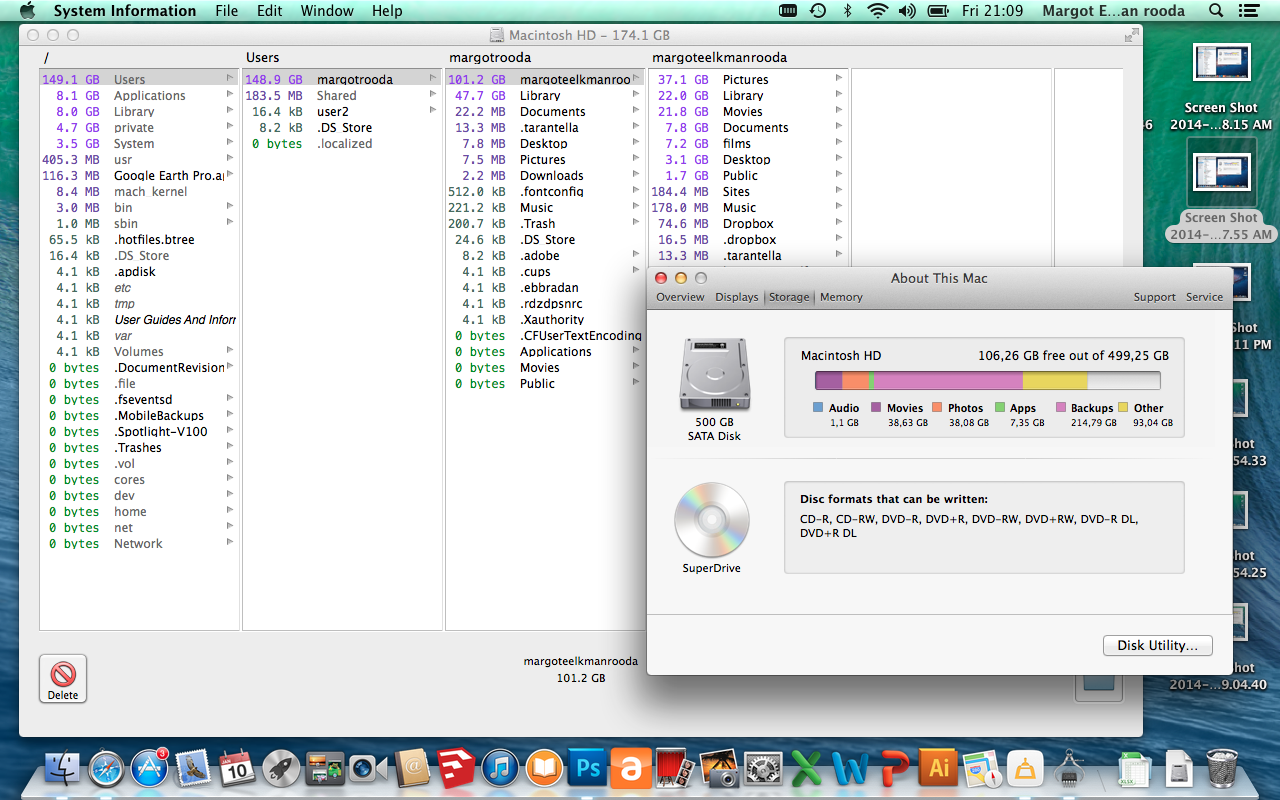Open Calendar in the Dock
This screenshot has height=800, width=1280.
pos(238,768)
